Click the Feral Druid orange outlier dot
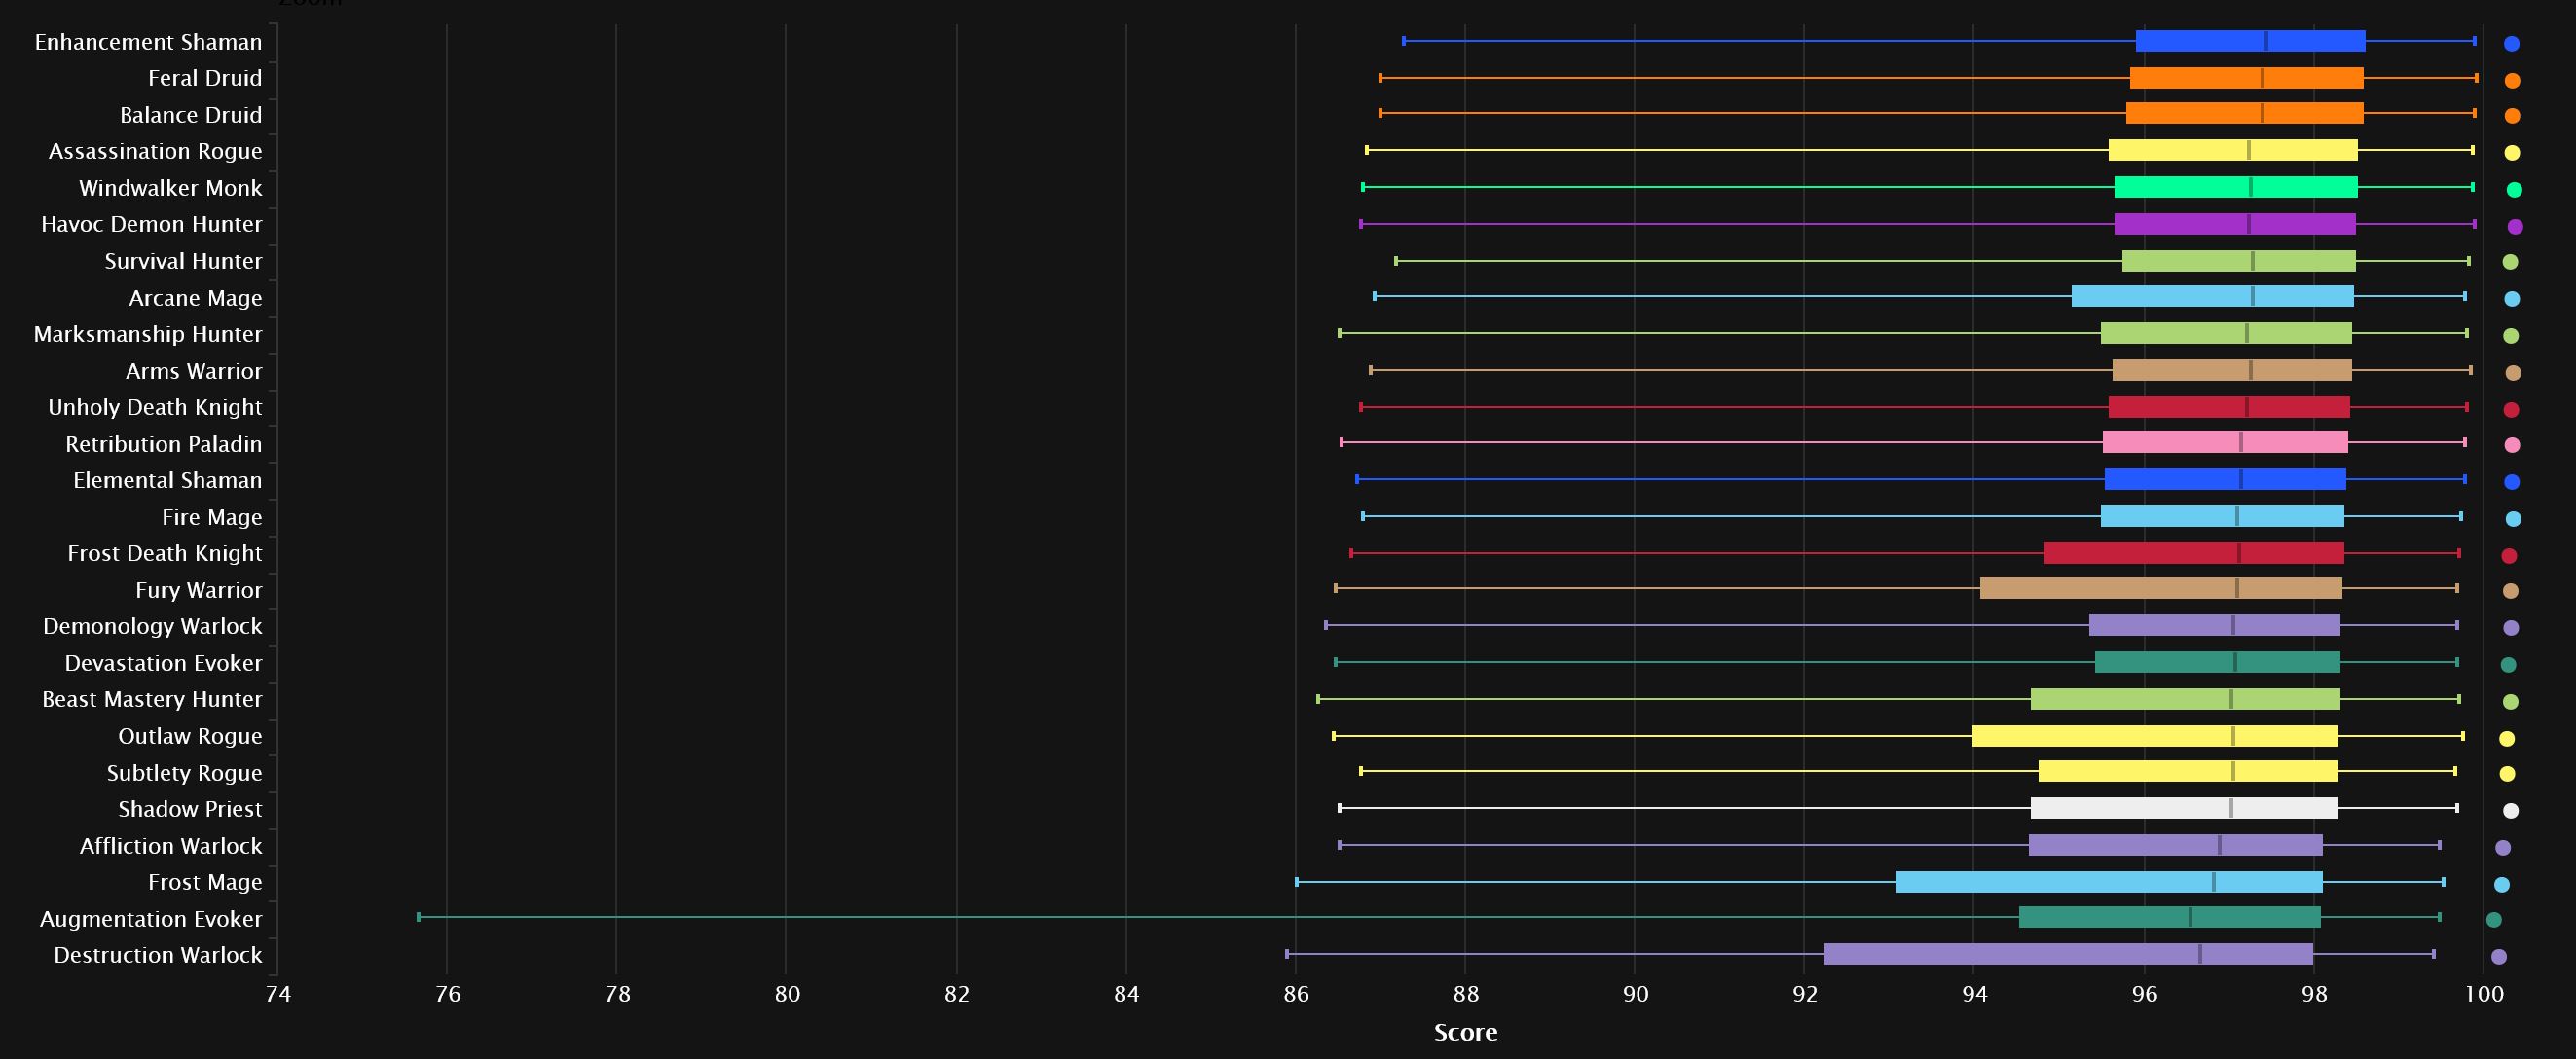 (2512, 80)
